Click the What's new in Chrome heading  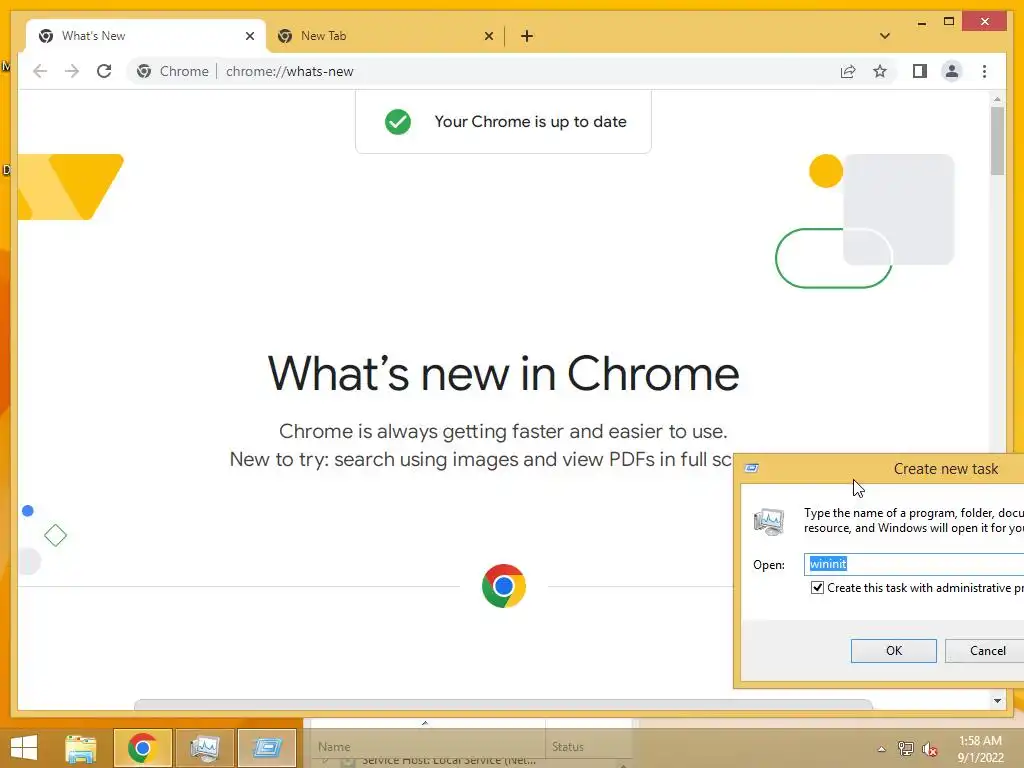coord(504,374)
